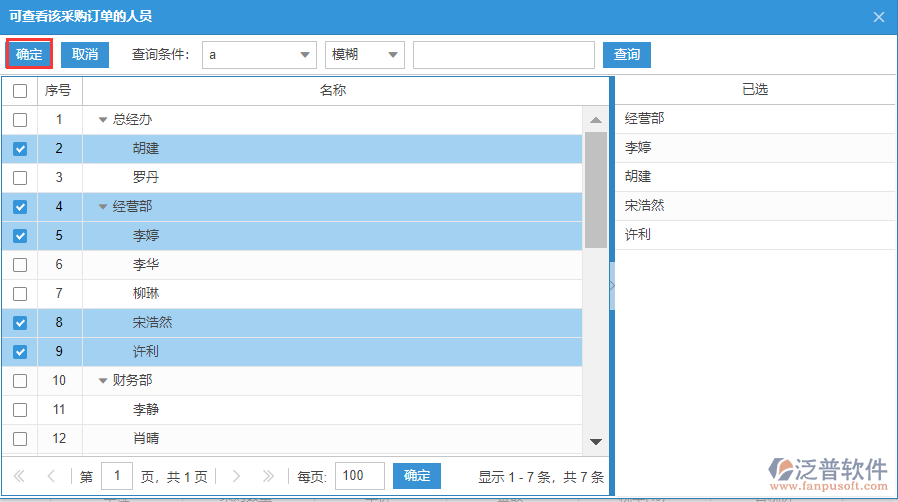Click the panel splitter collapse arrow
This screenshot has width=898, height=502.
pyautogui.click(x=612, y=286)
